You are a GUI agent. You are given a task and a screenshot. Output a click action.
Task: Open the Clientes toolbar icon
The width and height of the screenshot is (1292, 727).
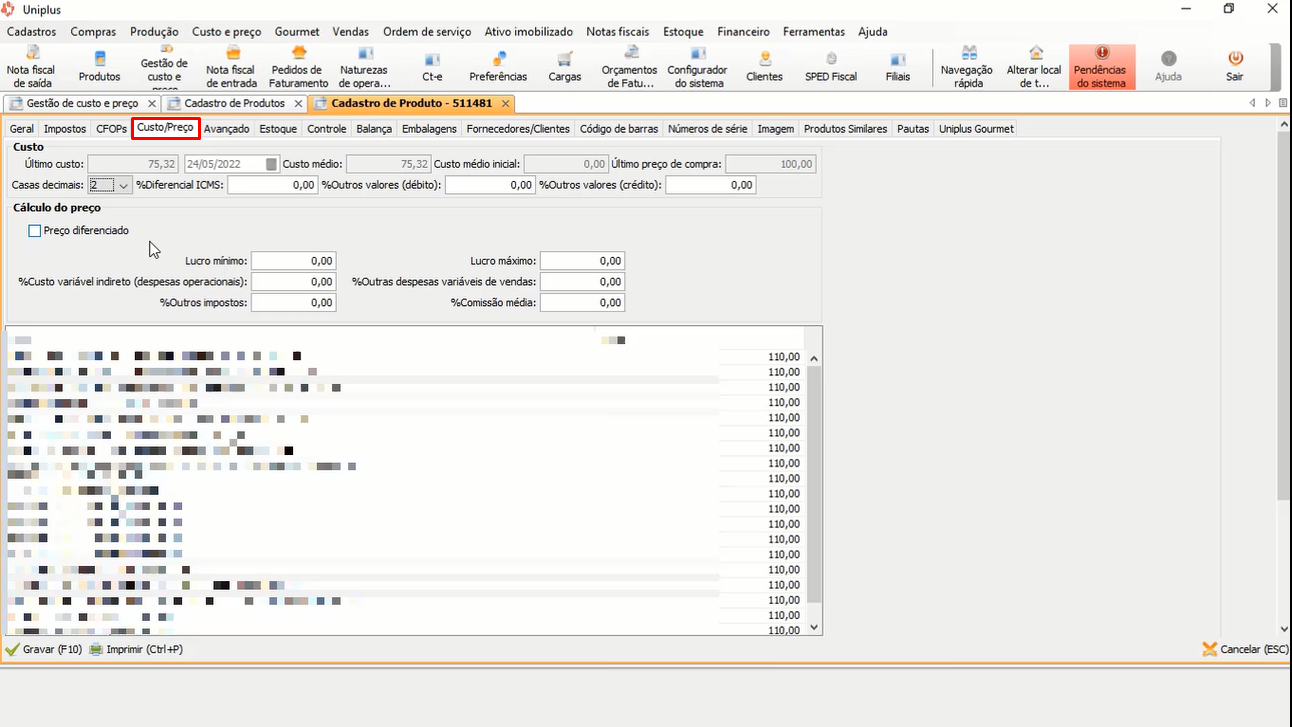click(764, 66)
